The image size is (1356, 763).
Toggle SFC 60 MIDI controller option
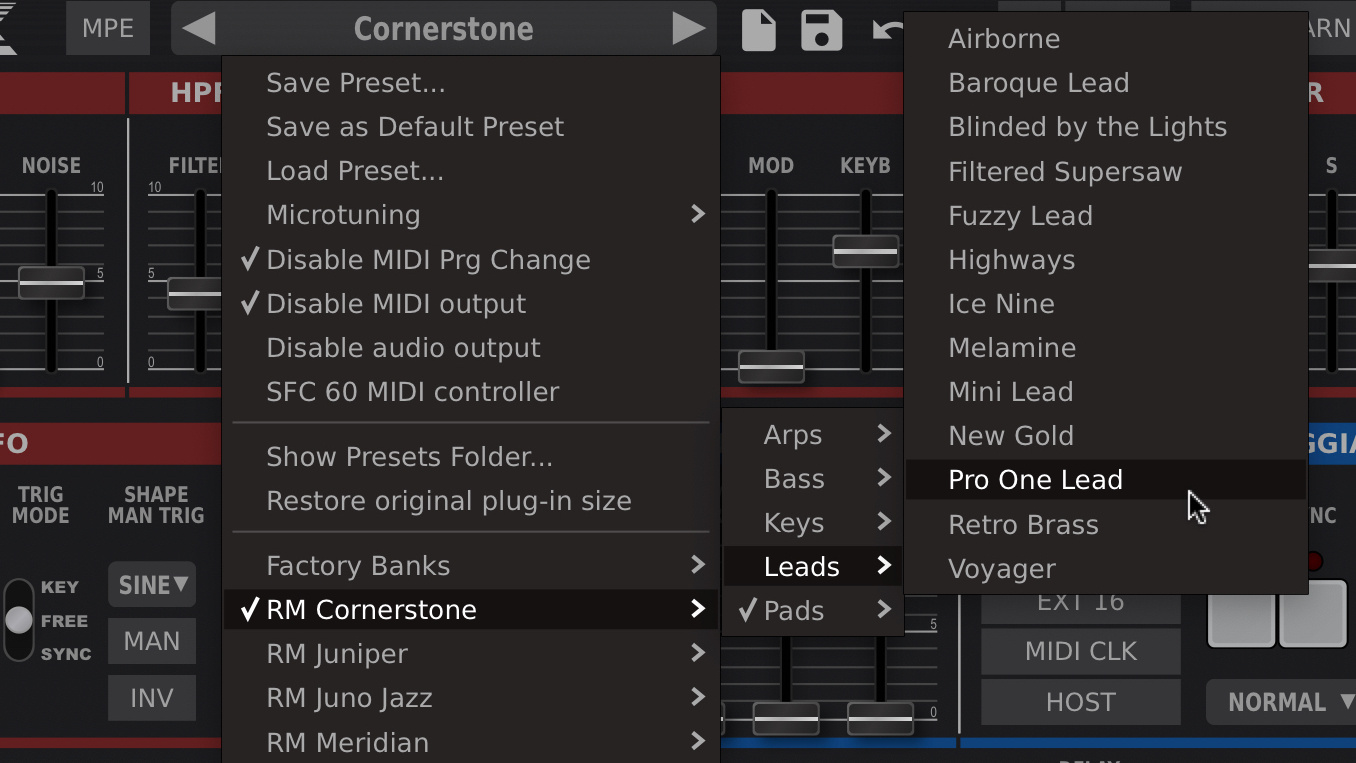click(471, 392)
